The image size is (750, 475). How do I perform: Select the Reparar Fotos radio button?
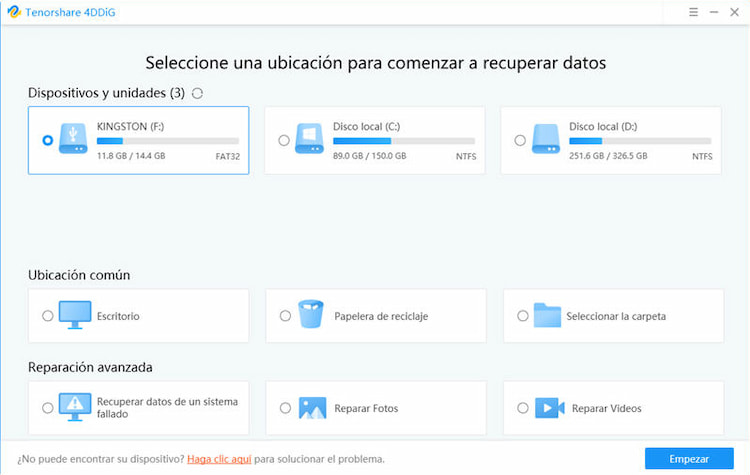(285, 408)
